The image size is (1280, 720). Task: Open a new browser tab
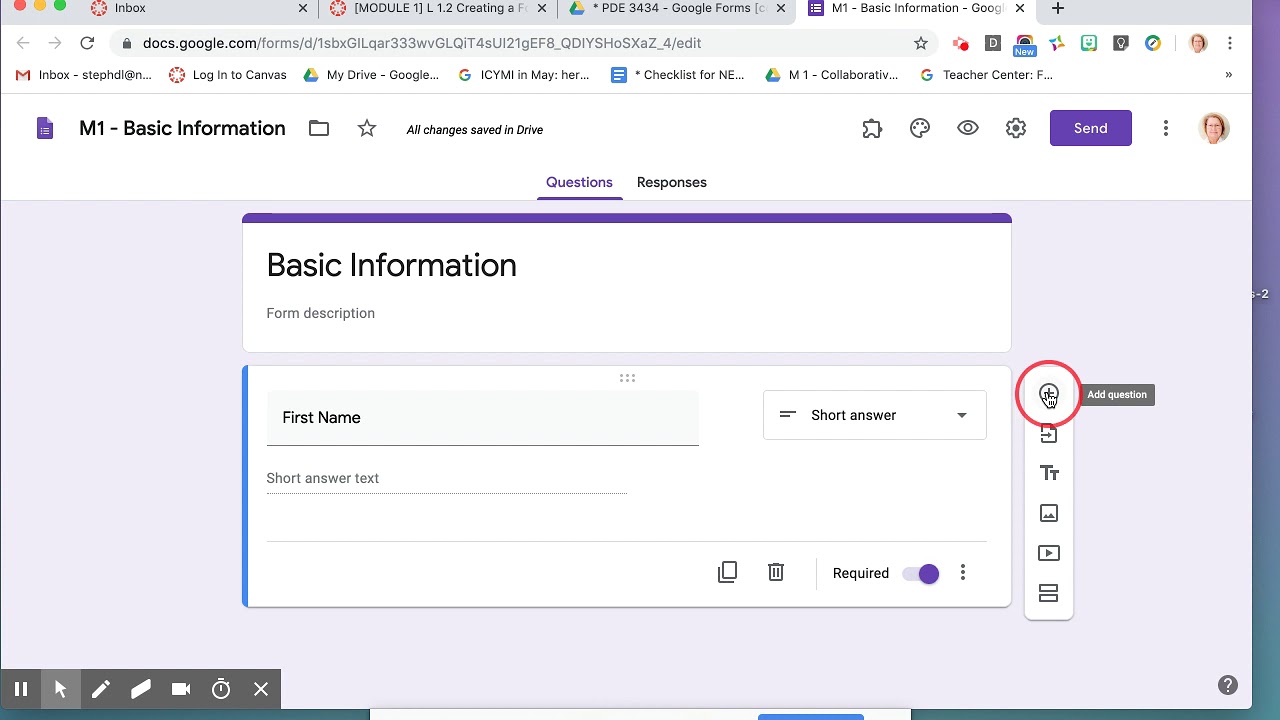[x=1058, y=8]
